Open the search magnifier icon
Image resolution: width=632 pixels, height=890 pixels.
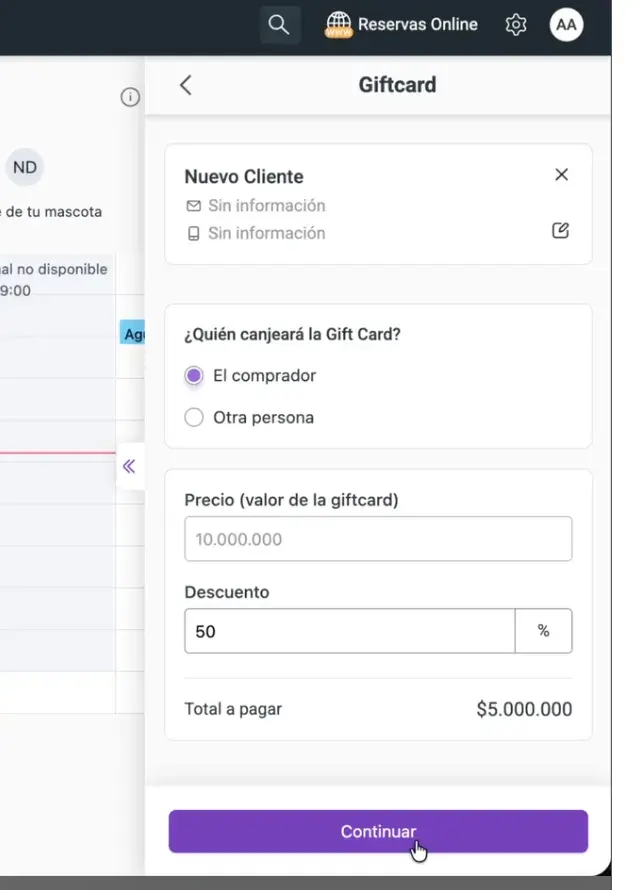(279, 25)
